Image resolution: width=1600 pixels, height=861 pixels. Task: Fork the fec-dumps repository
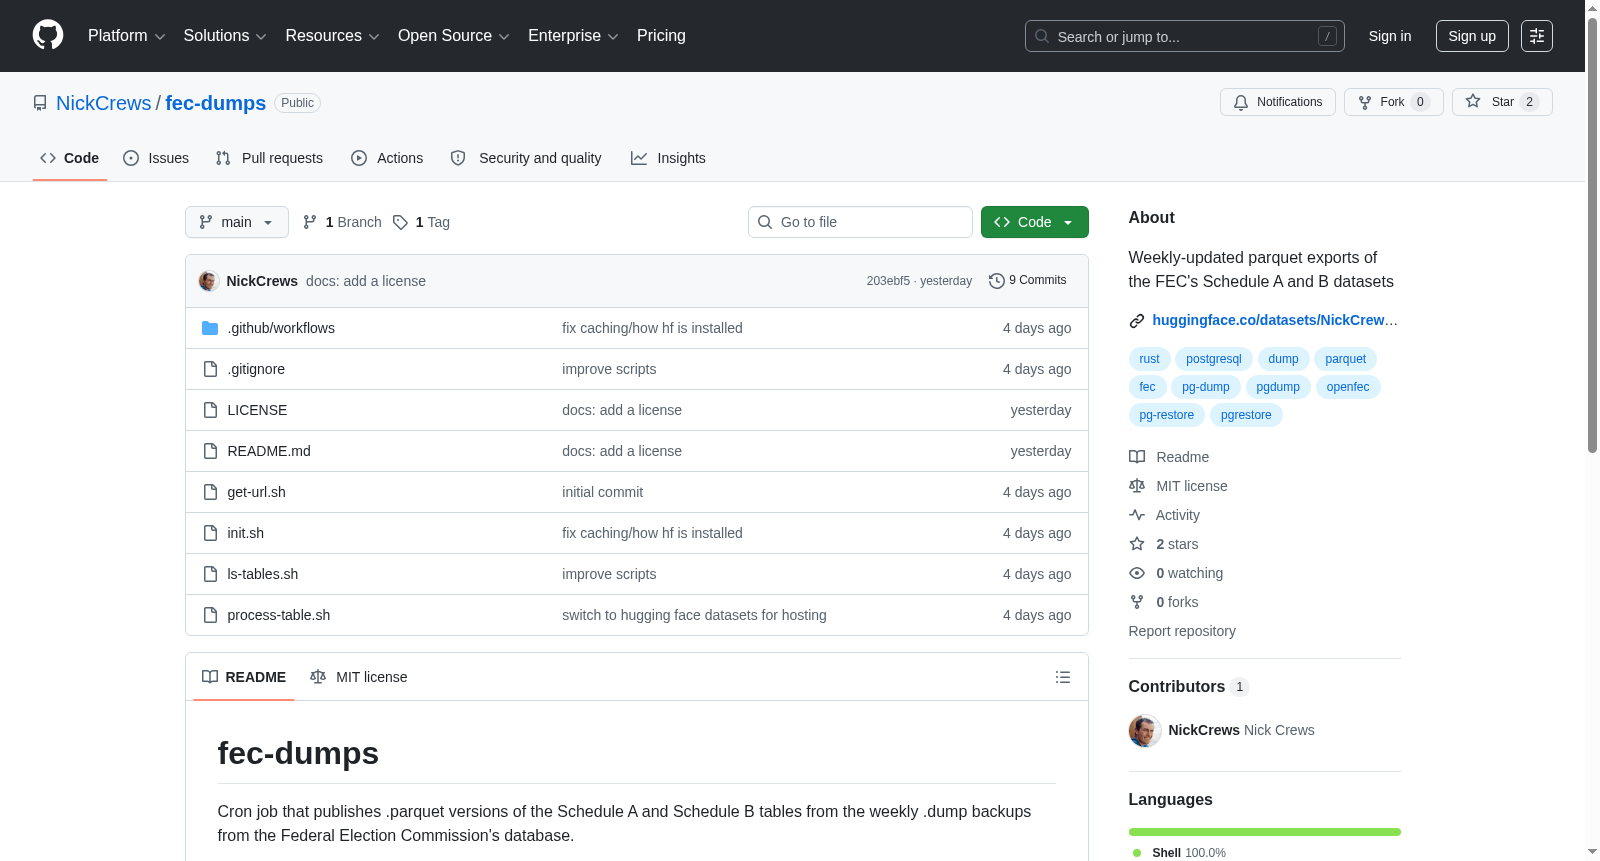(1394, 102)
